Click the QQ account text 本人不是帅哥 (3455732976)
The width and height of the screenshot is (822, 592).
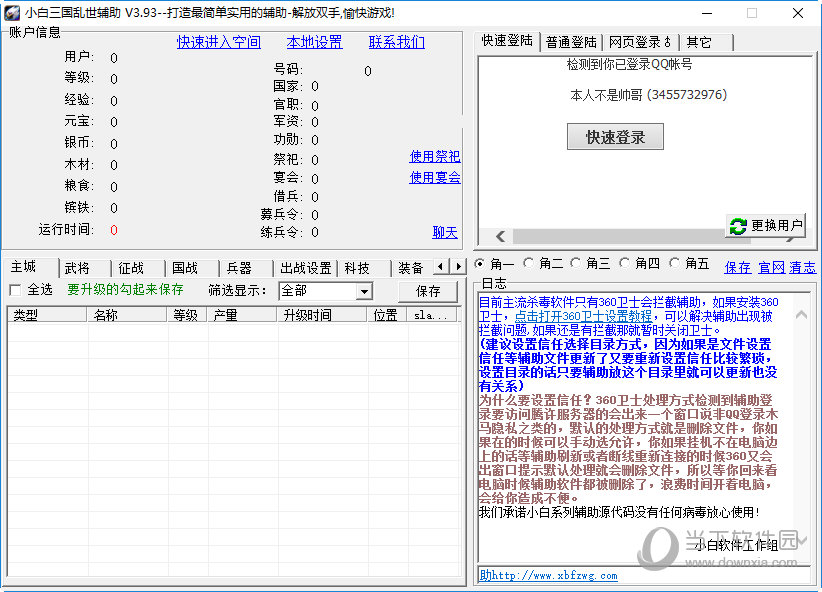click(x=648, y=95)
